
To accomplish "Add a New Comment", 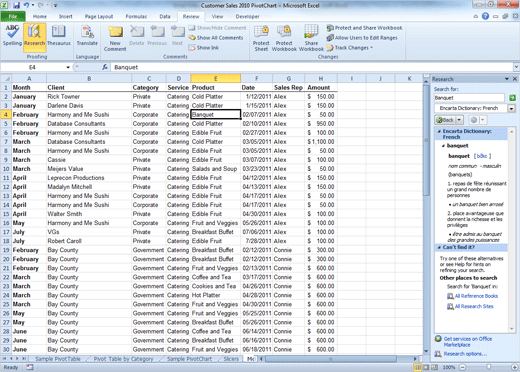I will click(115, 39).
